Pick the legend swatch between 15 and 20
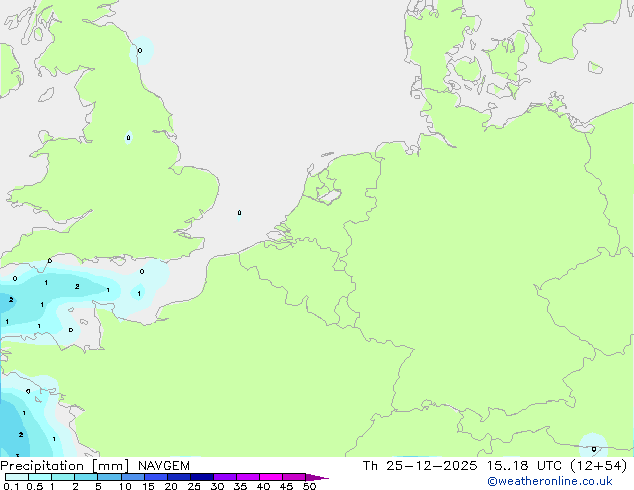Viewport: 634px width, 490px height. 156,477
